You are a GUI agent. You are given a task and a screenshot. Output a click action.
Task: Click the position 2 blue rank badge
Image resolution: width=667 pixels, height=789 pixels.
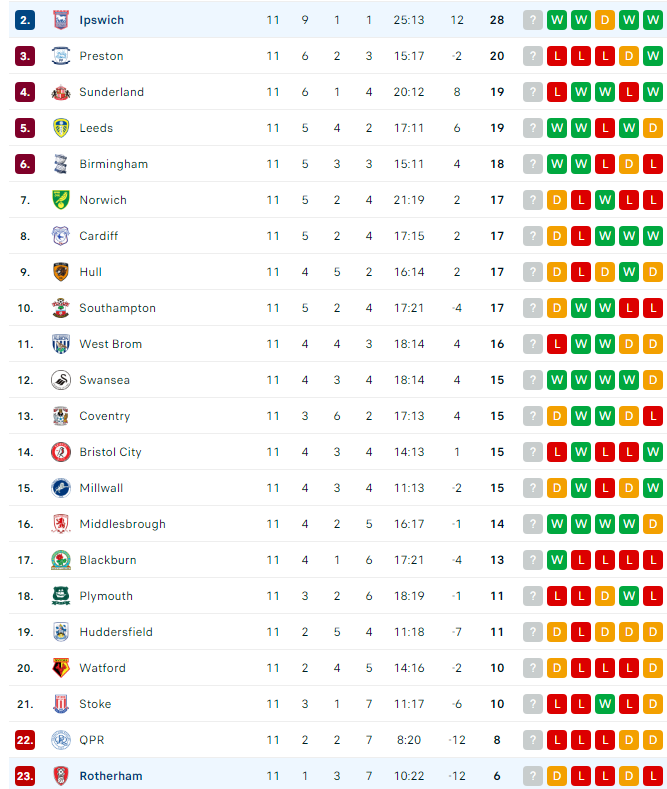(x=25, y=20)
